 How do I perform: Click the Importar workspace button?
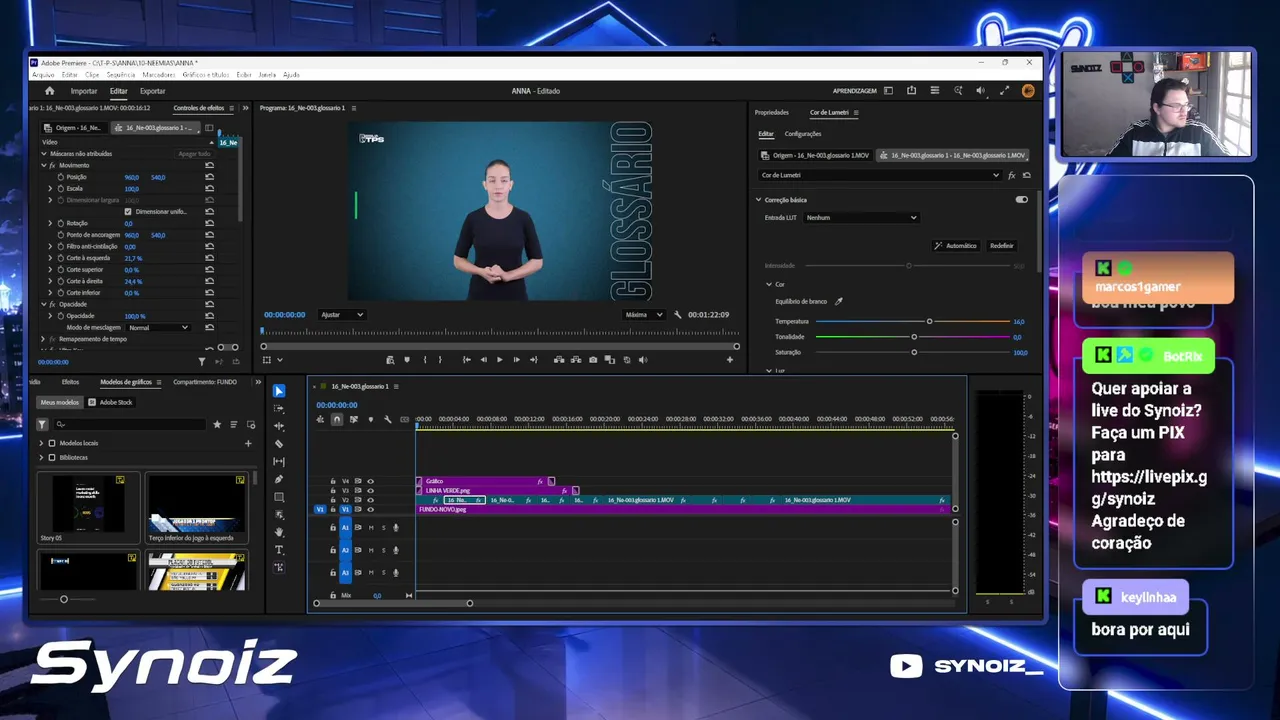(x=84, y=91)
